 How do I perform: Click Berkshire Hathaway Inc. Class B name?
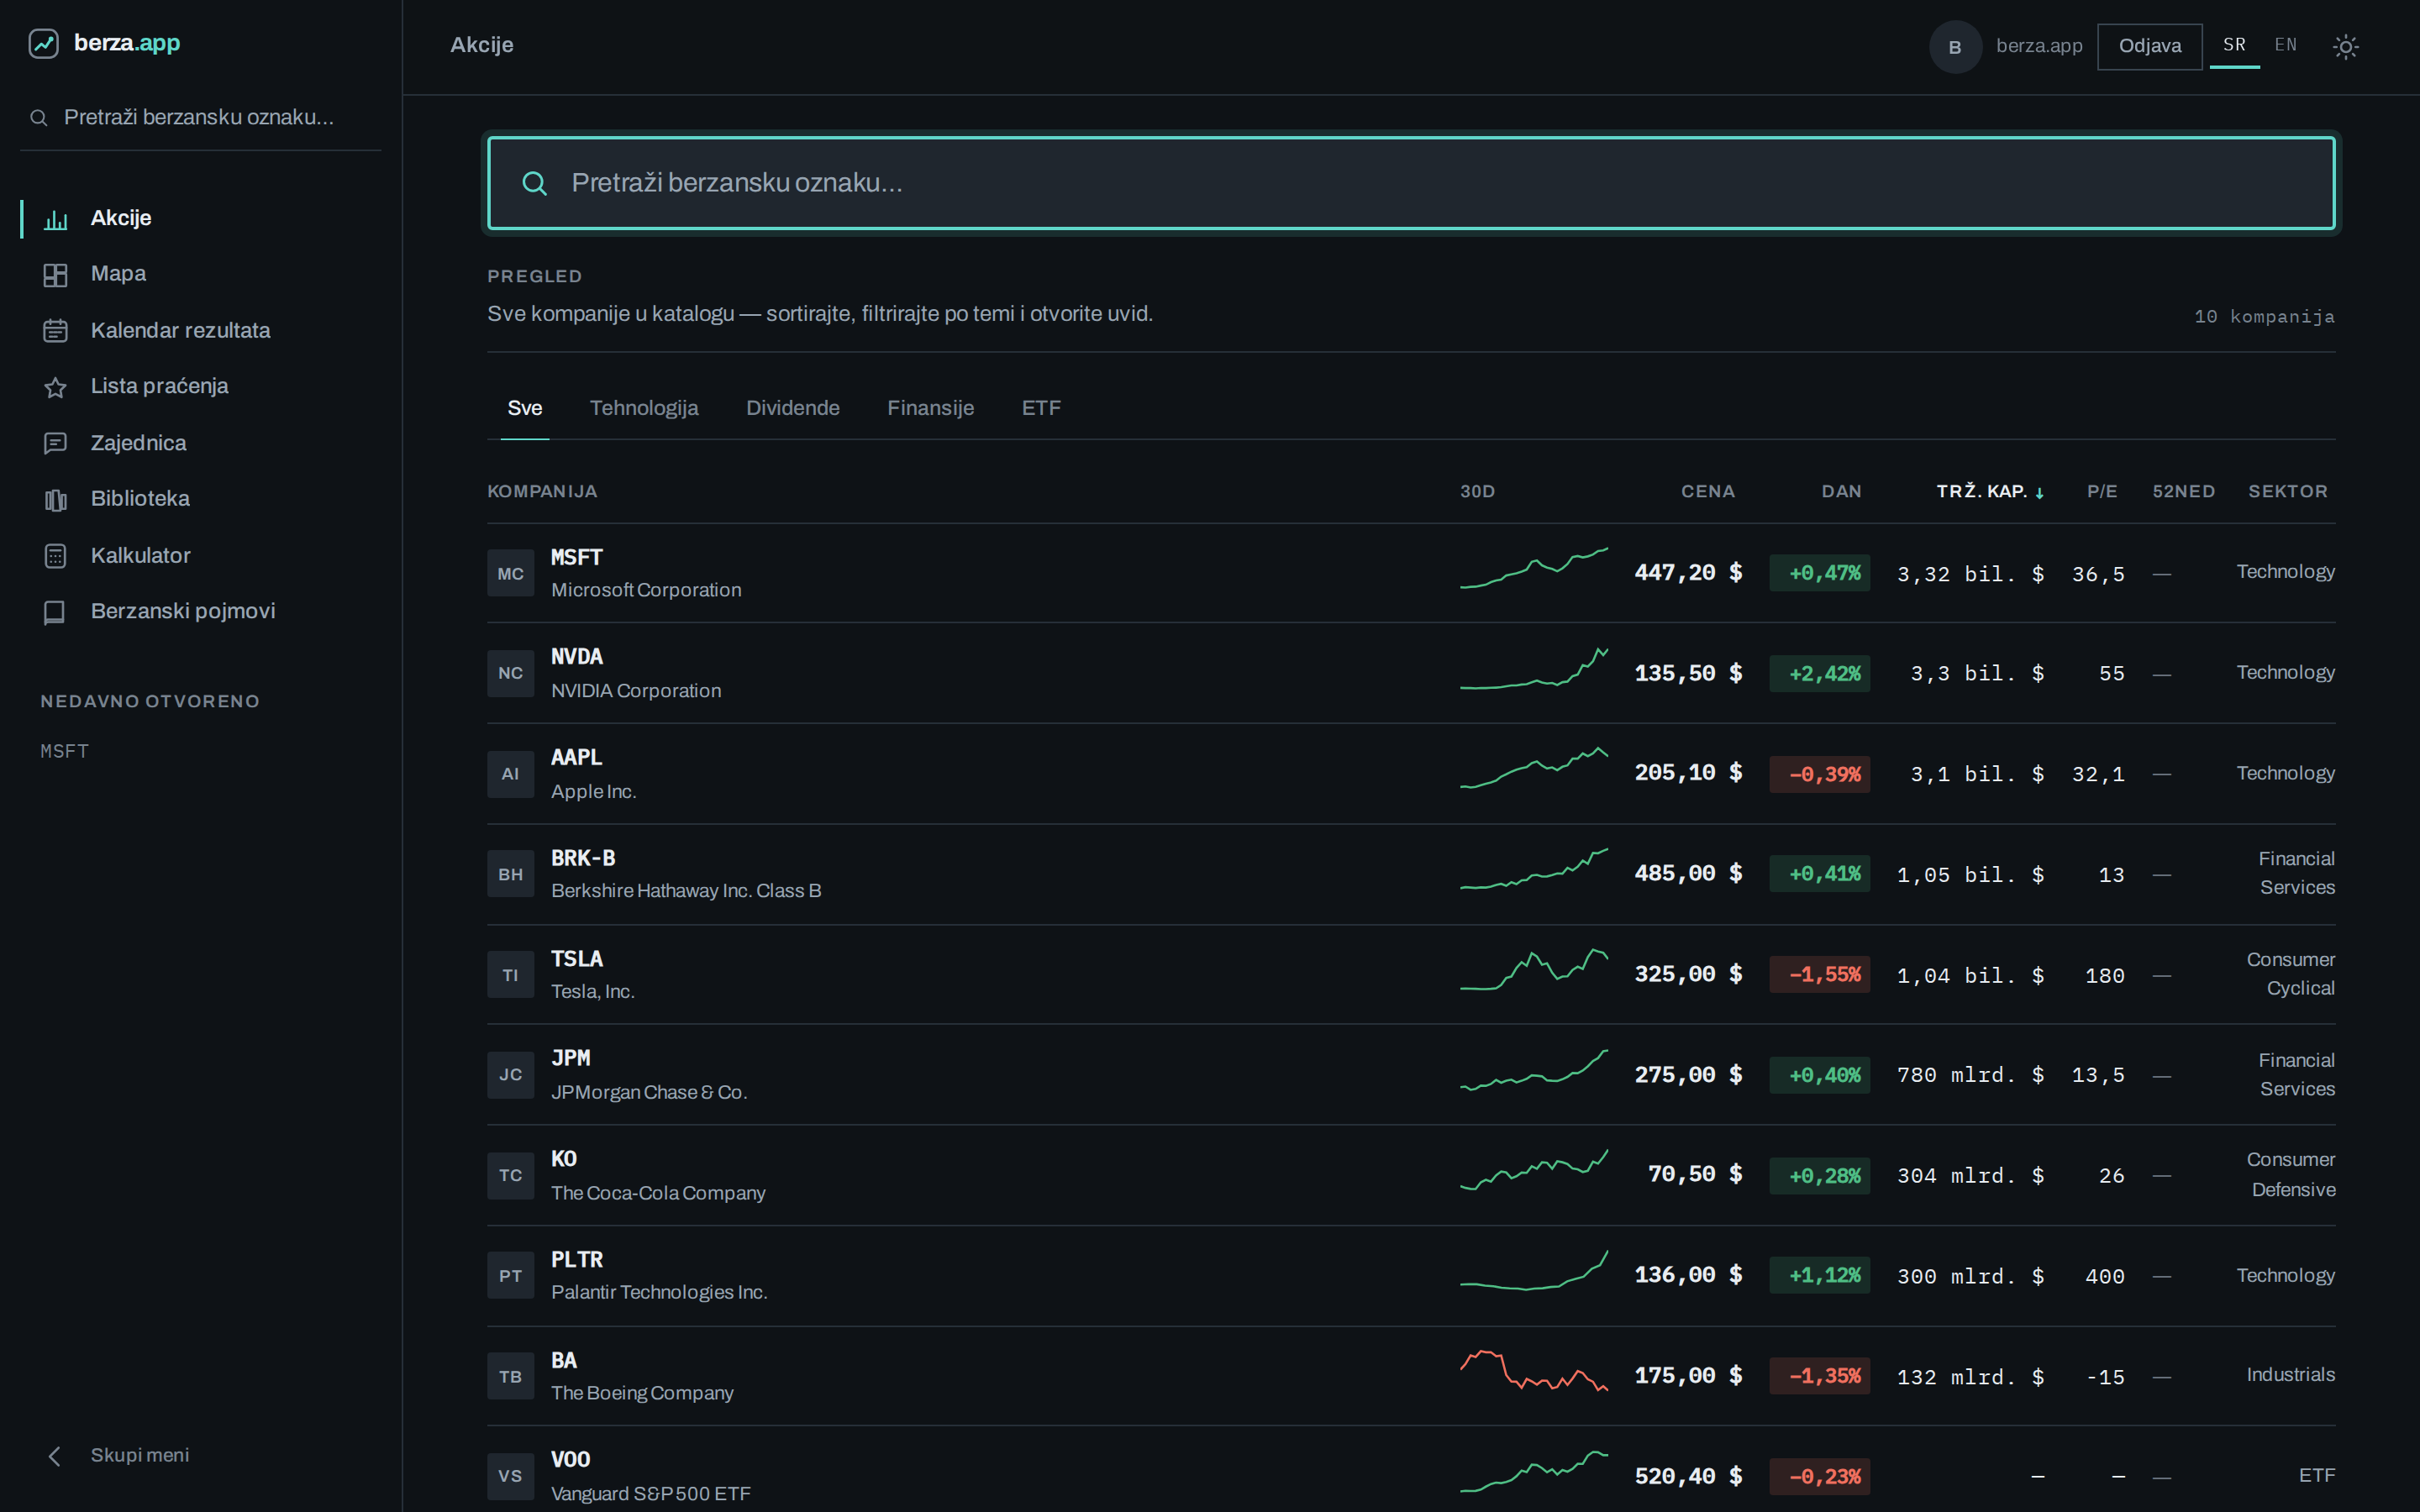pos(686,891)
